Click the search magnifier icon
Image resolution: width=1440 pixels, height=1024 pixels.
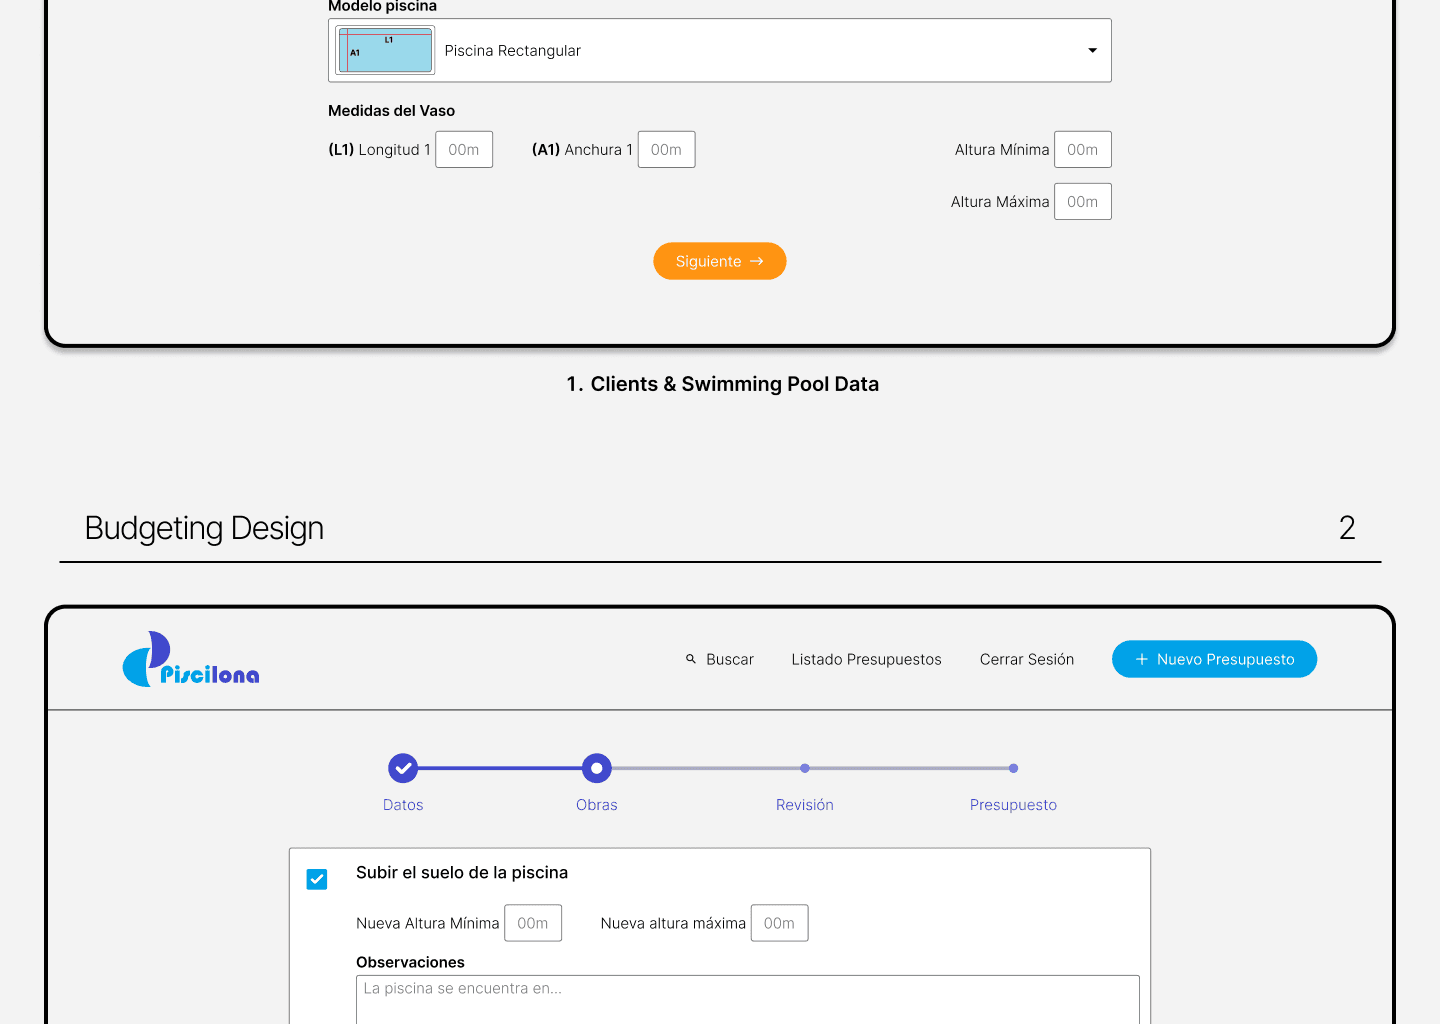click(690, 659)
